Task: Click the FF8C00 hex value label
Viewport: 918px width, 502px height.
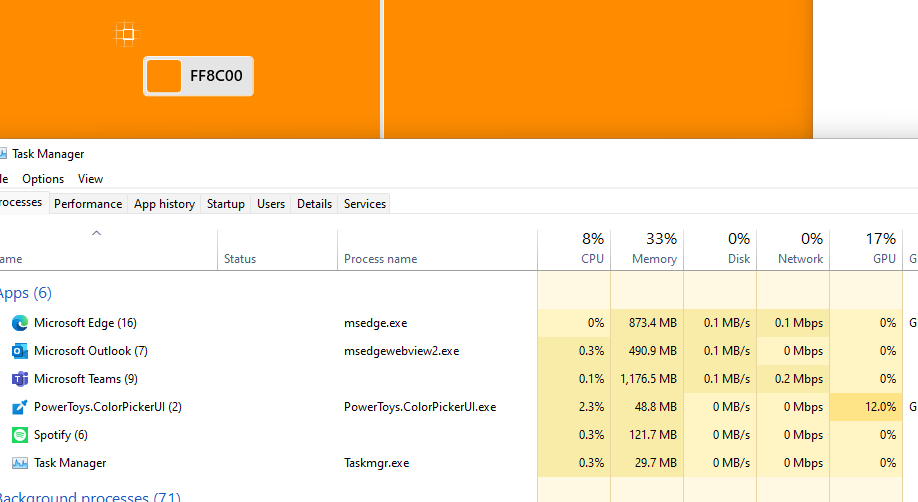Action: coord(216,76)
